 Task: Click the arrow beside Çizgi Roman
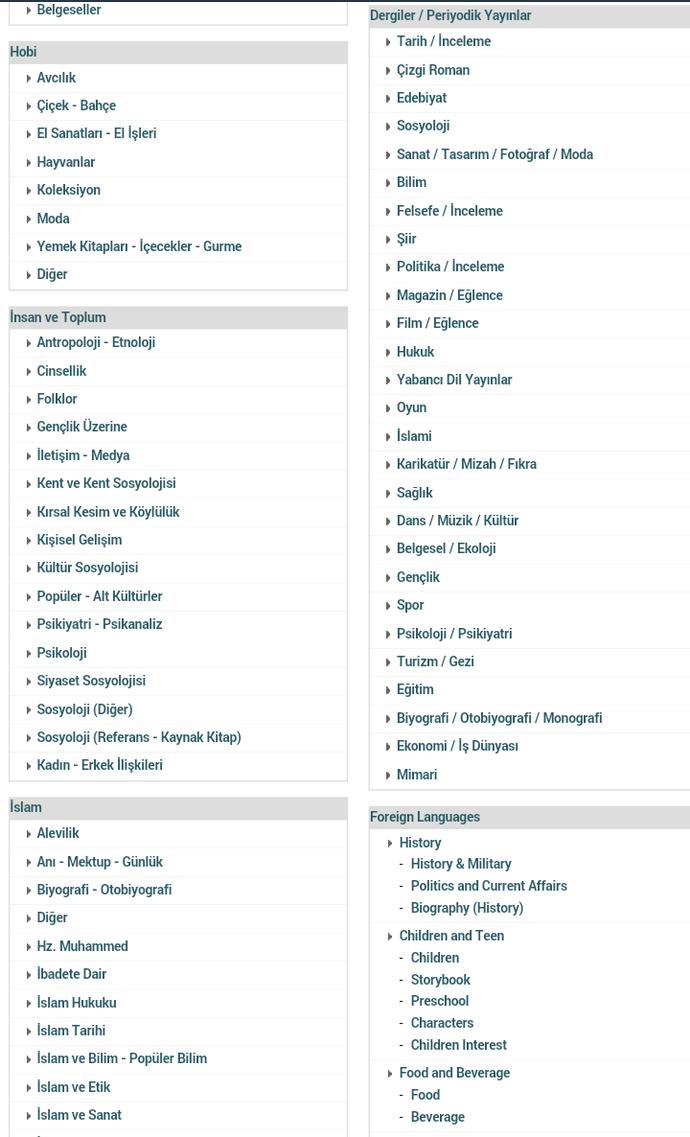[x=388, y=71]
